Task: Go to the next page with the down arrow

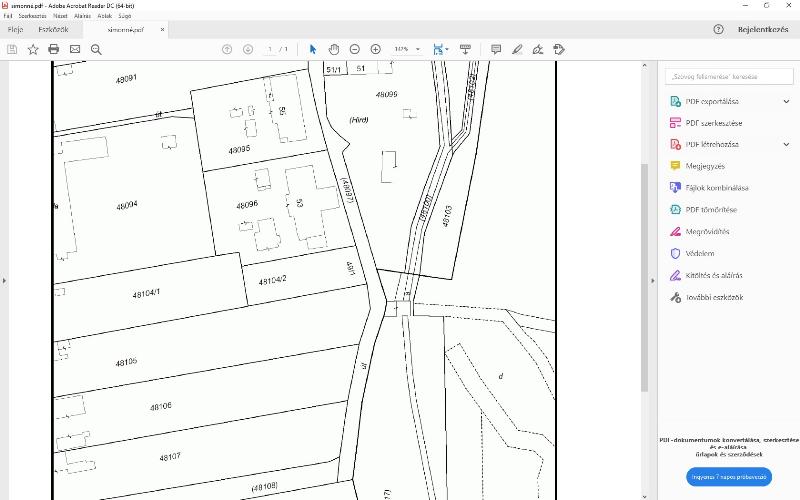Action: point(248,49)
